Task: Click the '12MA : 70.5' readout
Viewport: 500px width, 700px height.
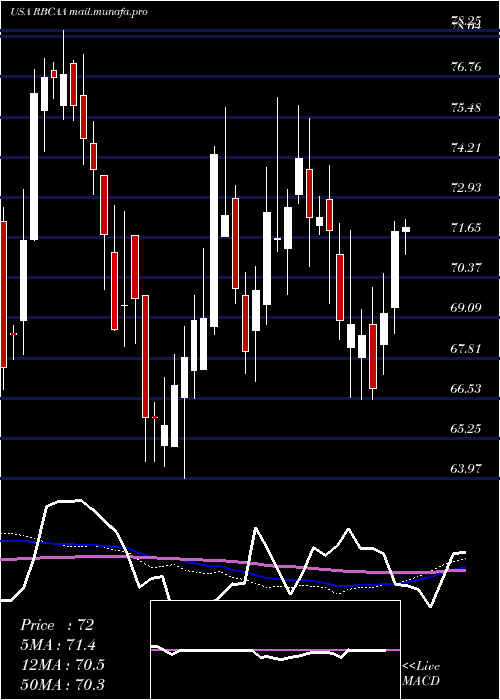Action: 62,664
